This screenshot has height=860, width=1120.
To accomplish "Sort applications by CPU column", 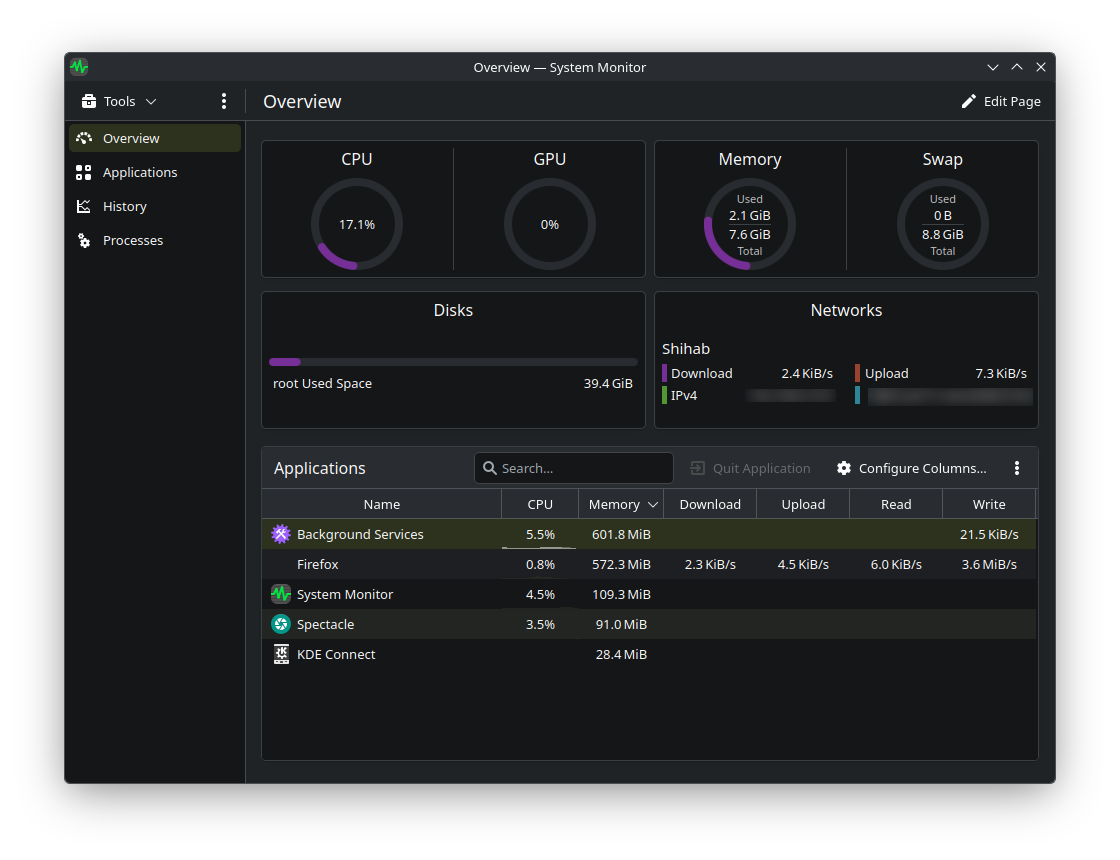I will 540,504.
